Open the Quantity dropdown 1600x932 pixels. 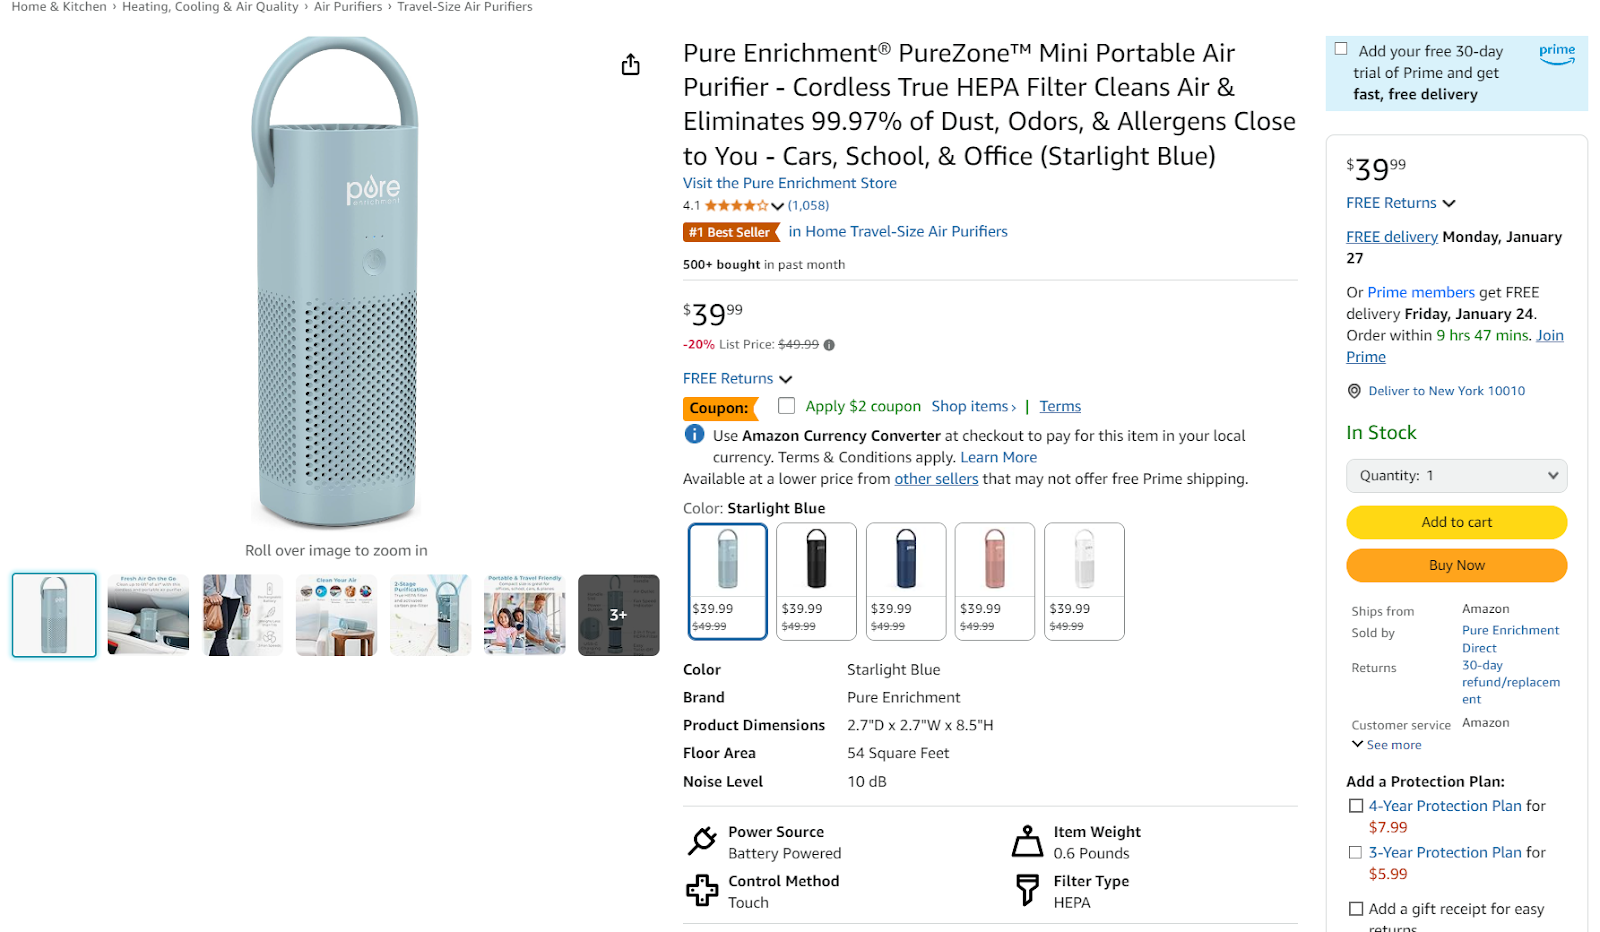point(1455,475)
